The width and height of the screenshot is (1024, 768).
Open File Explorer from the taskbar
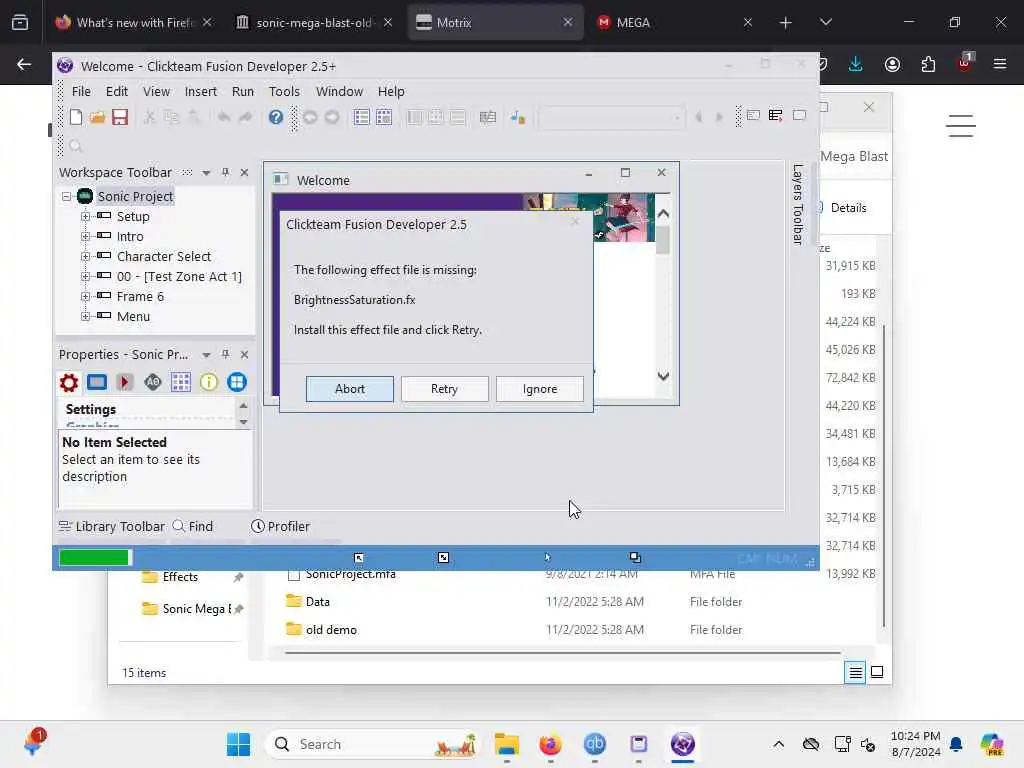(x=507, y=744)
